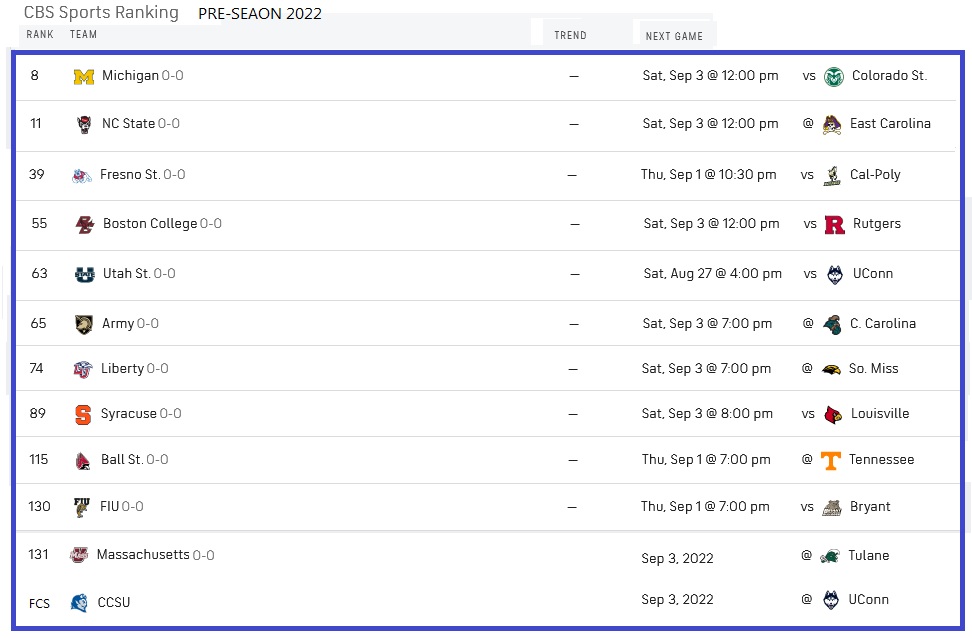
Task: Open opponent Cal-Poly link
Action: coord(875,175)
